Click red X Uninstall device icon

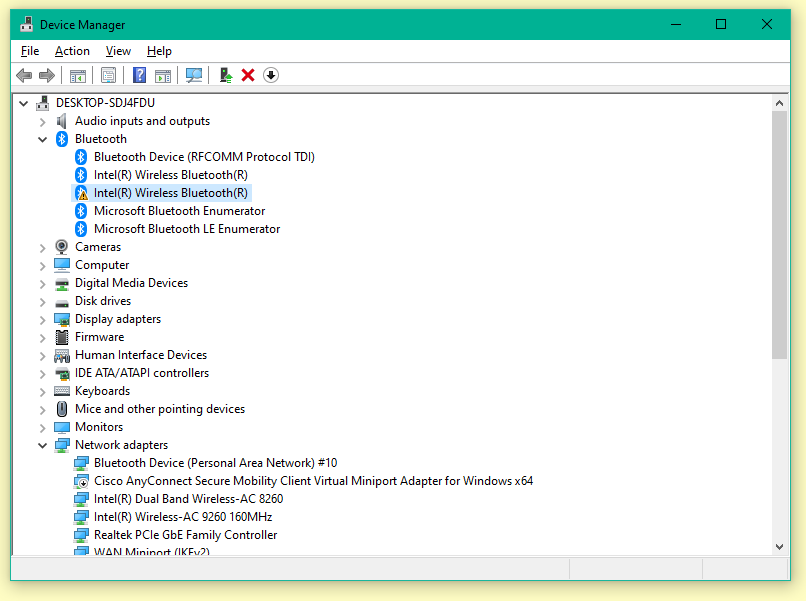tap(248, 76)
